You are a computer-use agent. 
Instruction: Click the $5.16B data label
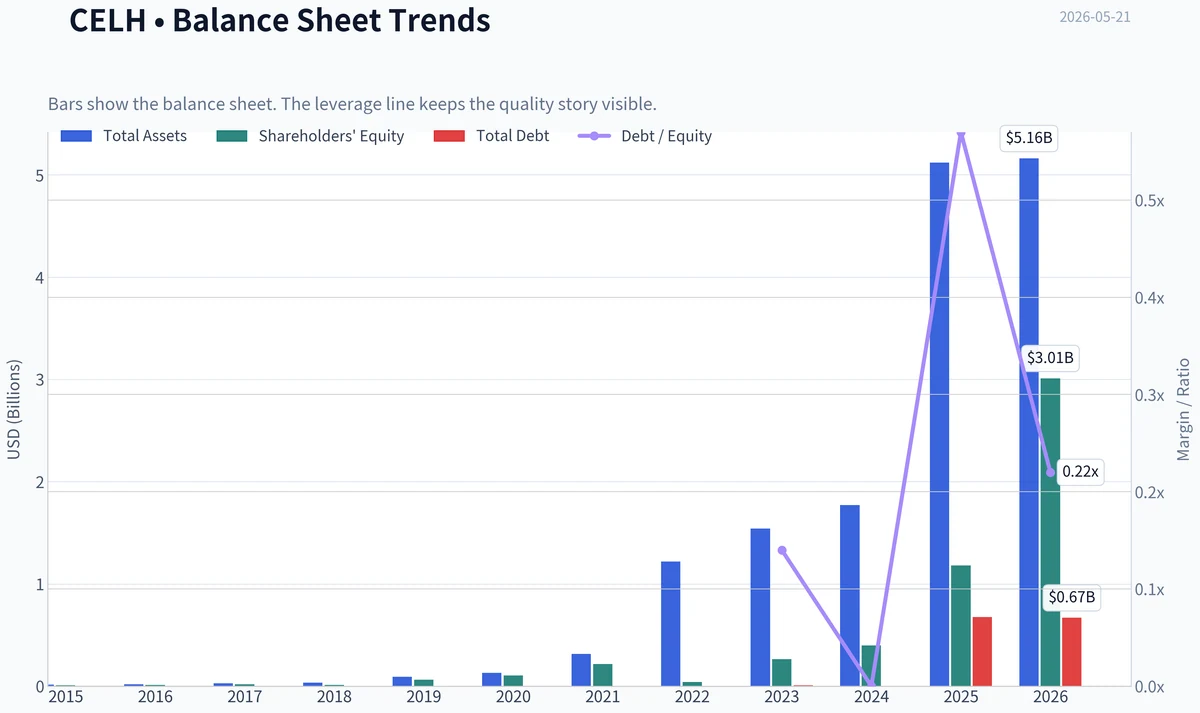[x=1029, y=138]
